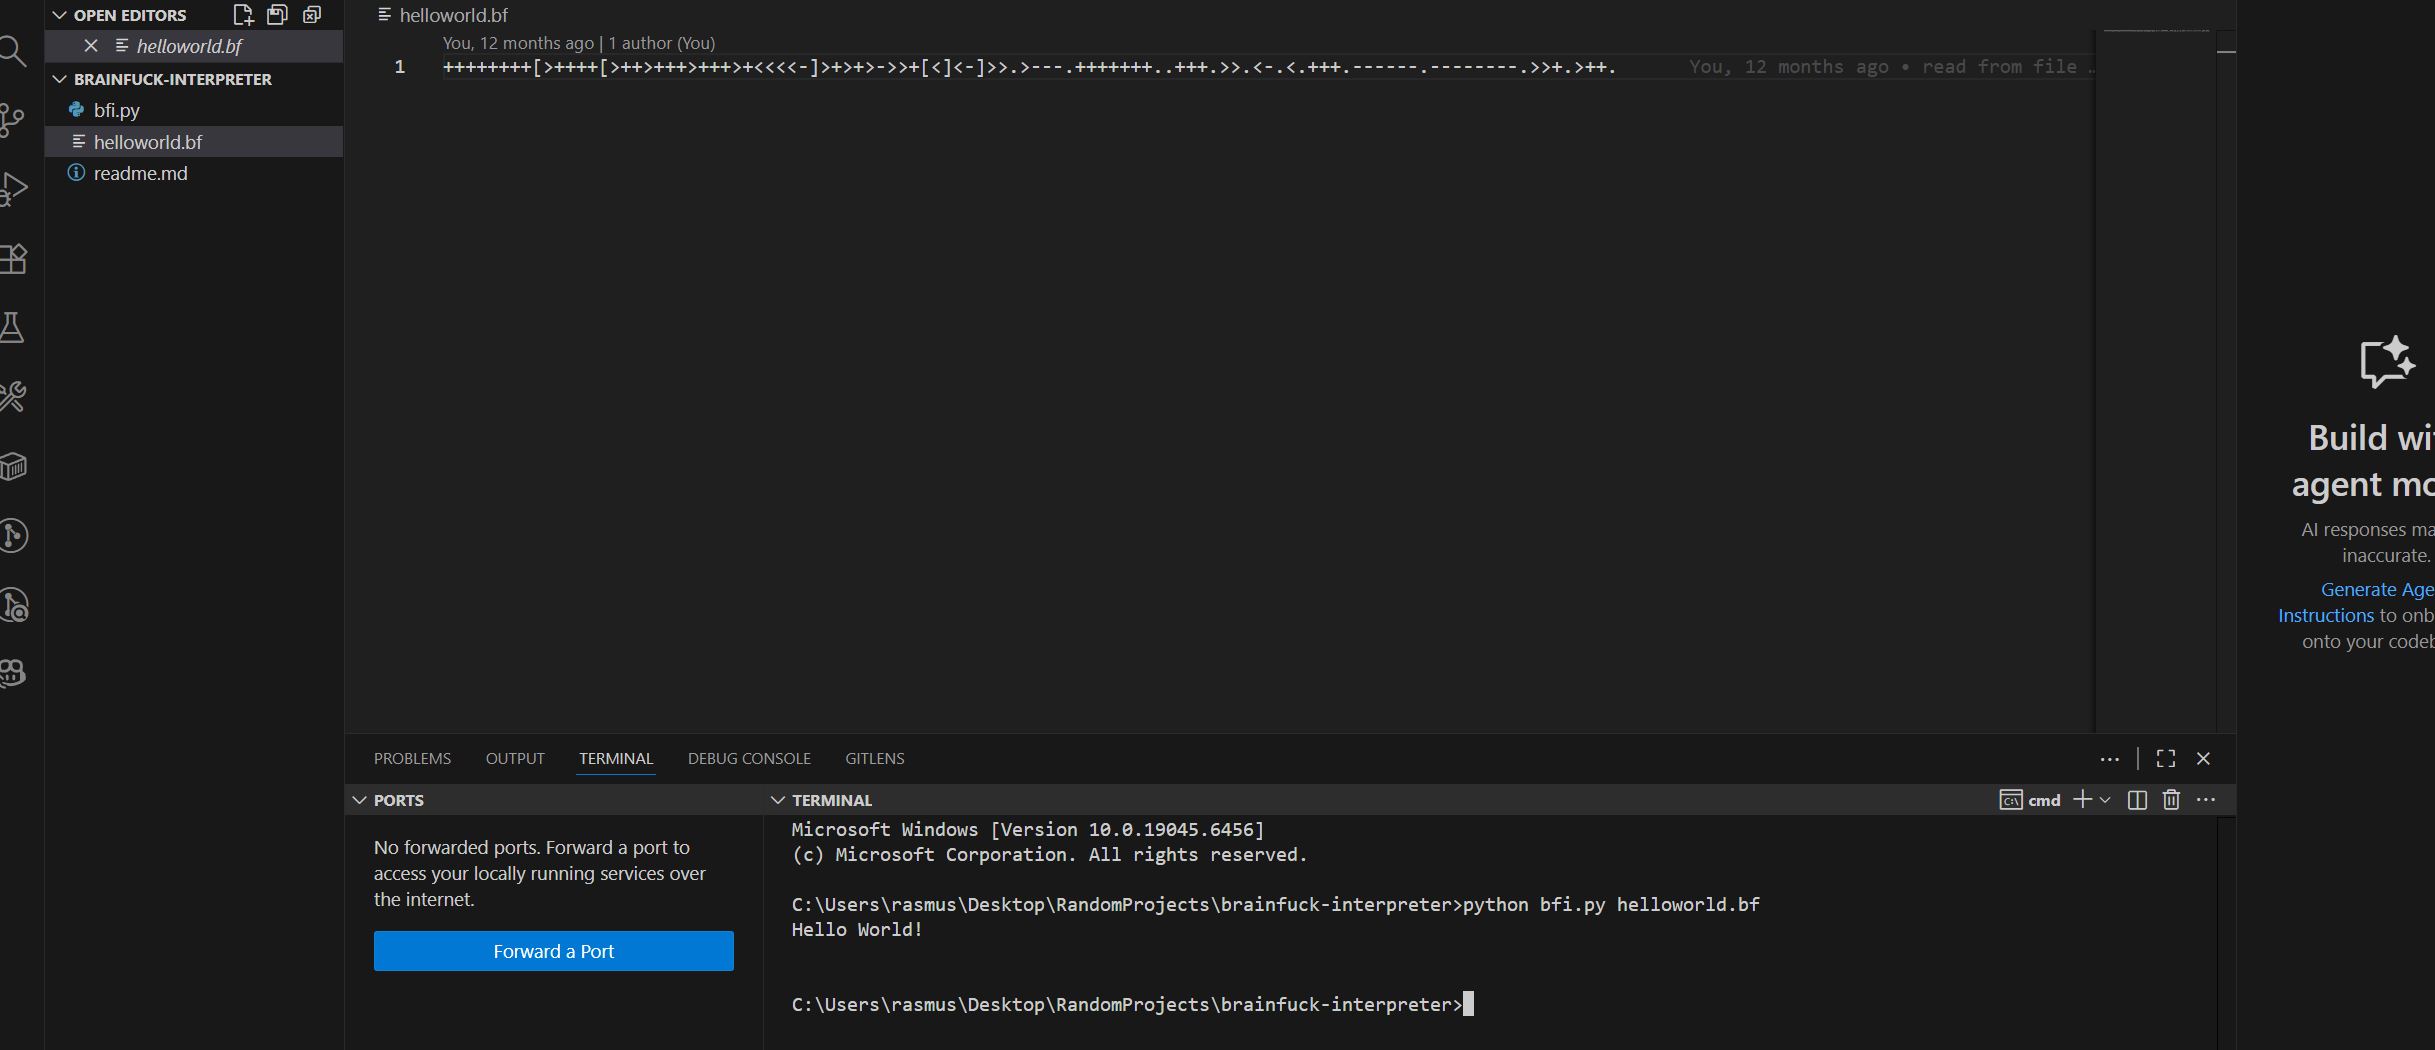2435x1050 pixels.
Task: Open the Testing flask view
Action: click(x=12, y=328)
